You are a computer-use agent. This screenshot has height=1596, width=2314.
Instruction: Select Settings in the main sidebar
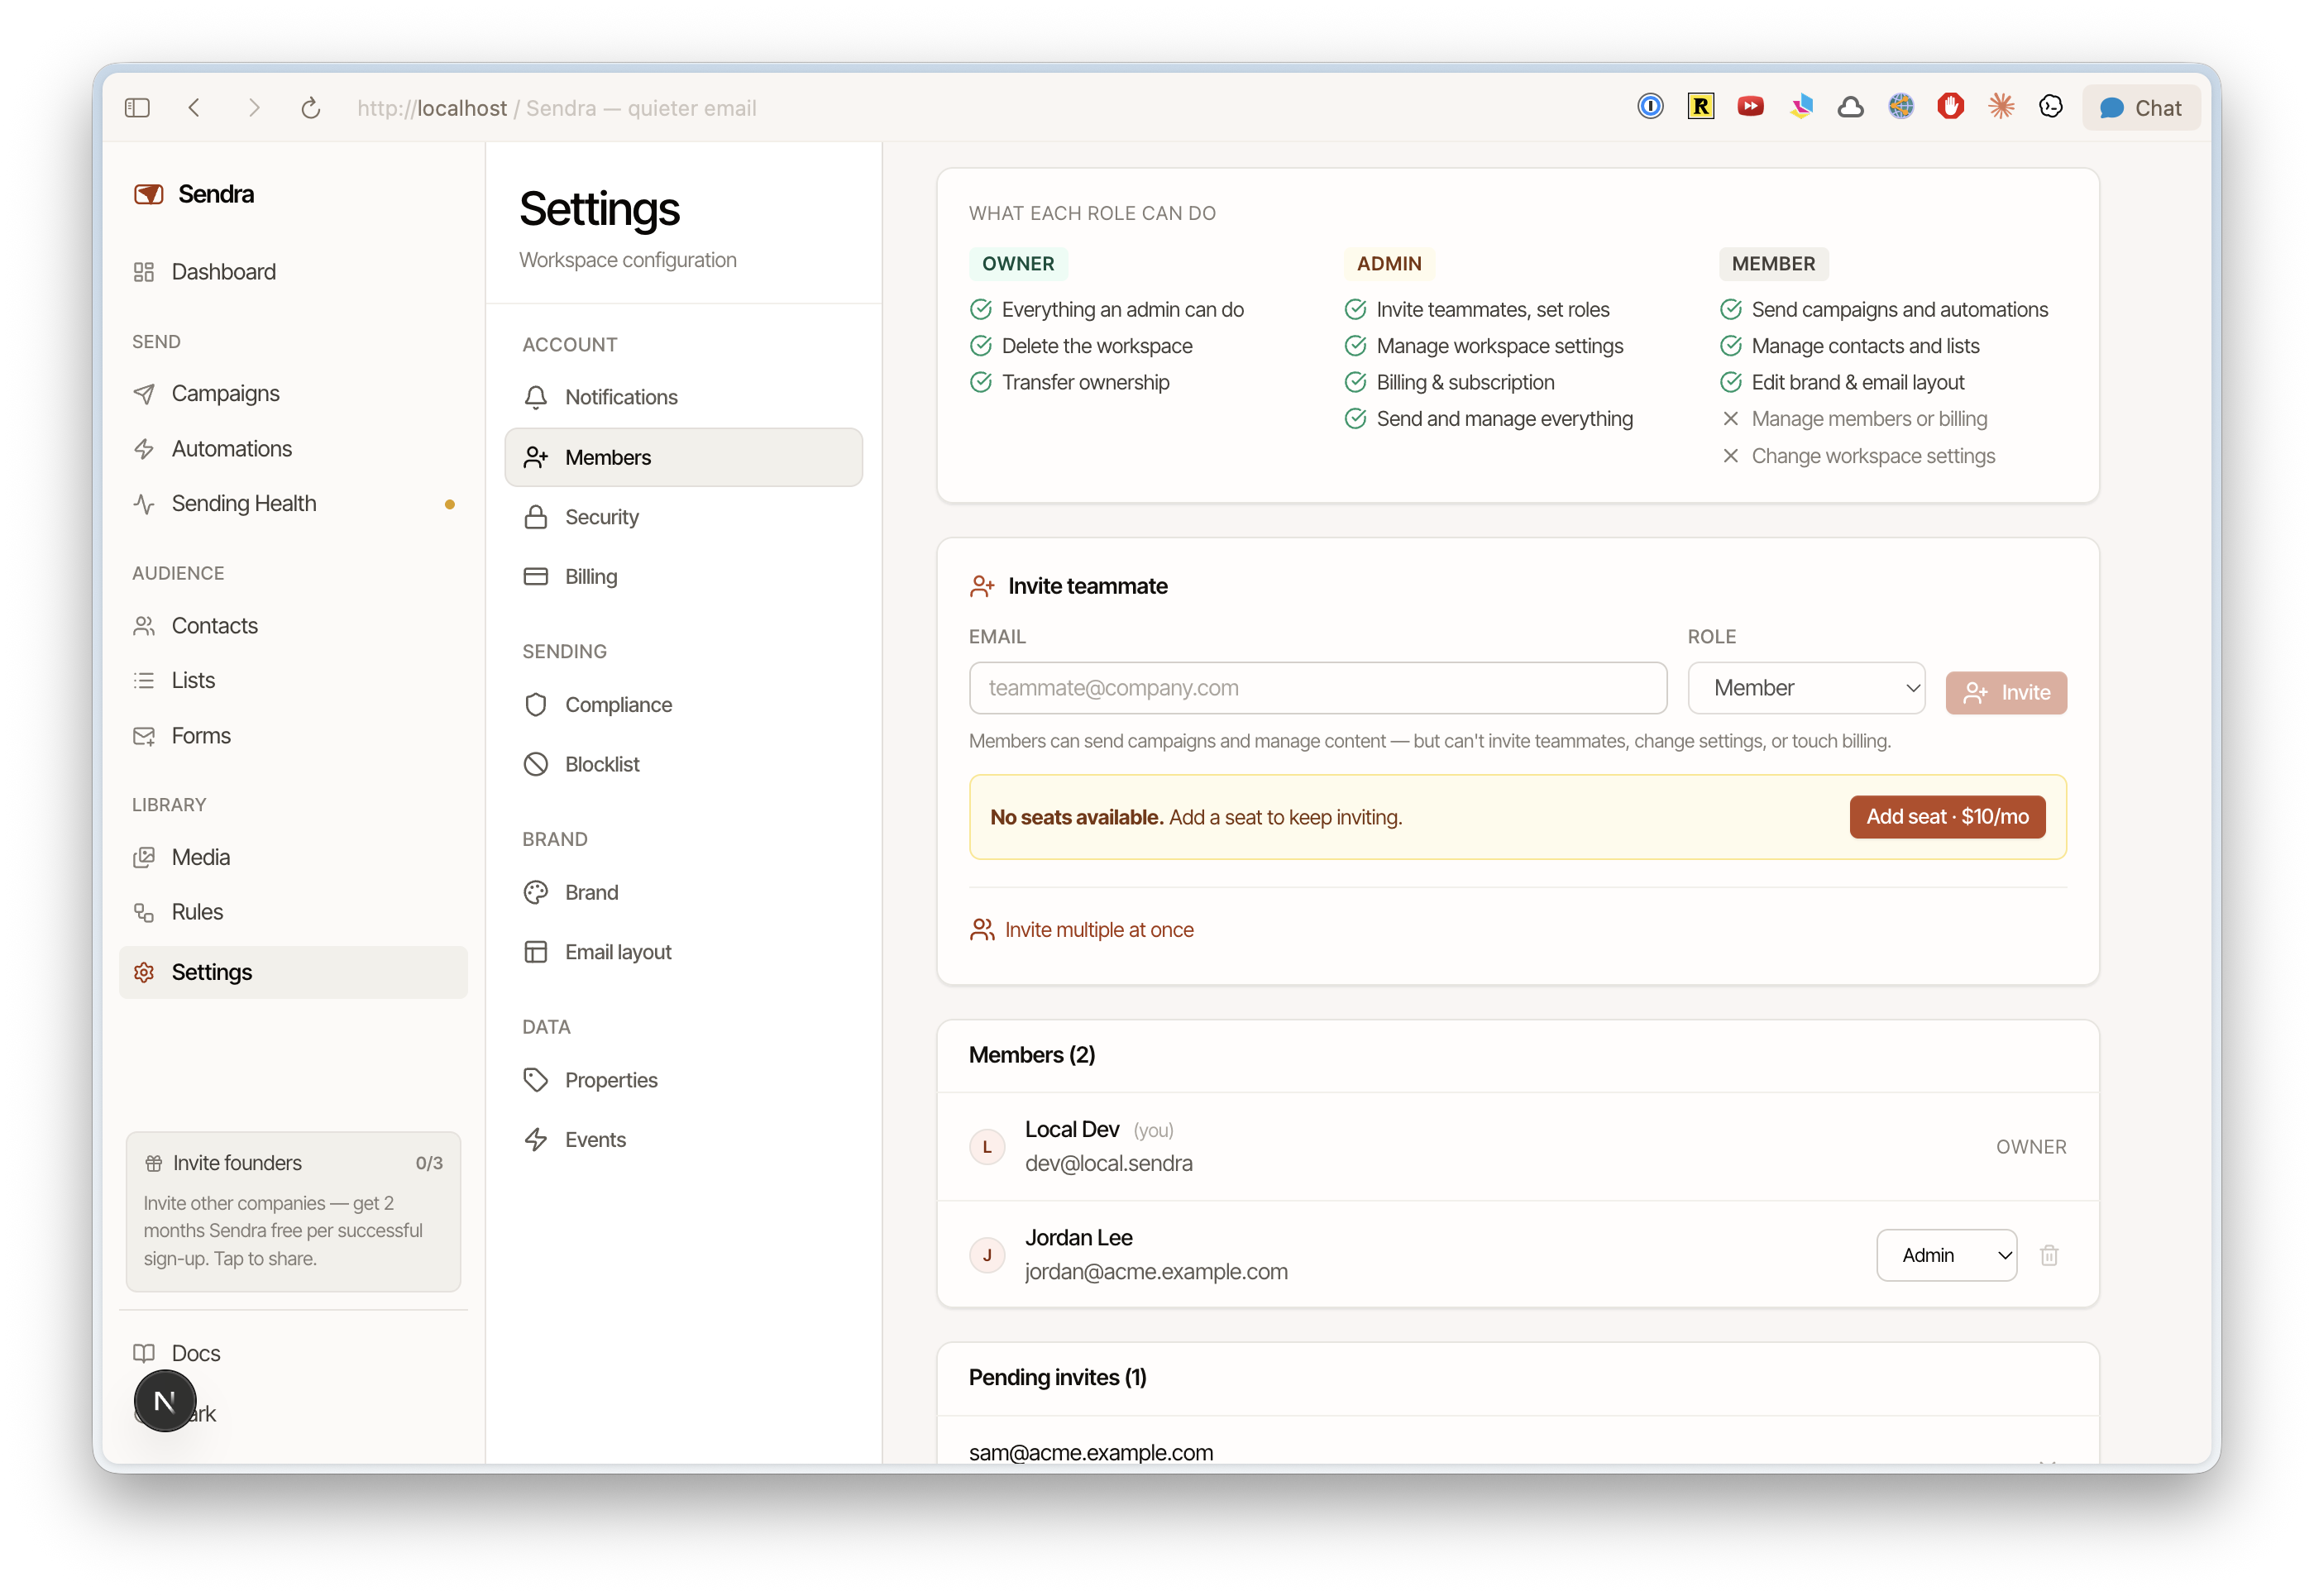293,972
